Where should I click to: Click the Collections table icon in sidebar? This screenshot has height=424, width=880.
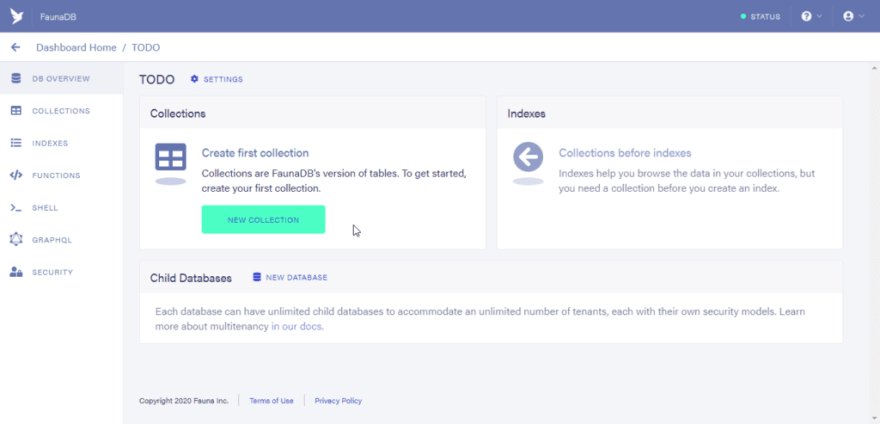(16, 111)
